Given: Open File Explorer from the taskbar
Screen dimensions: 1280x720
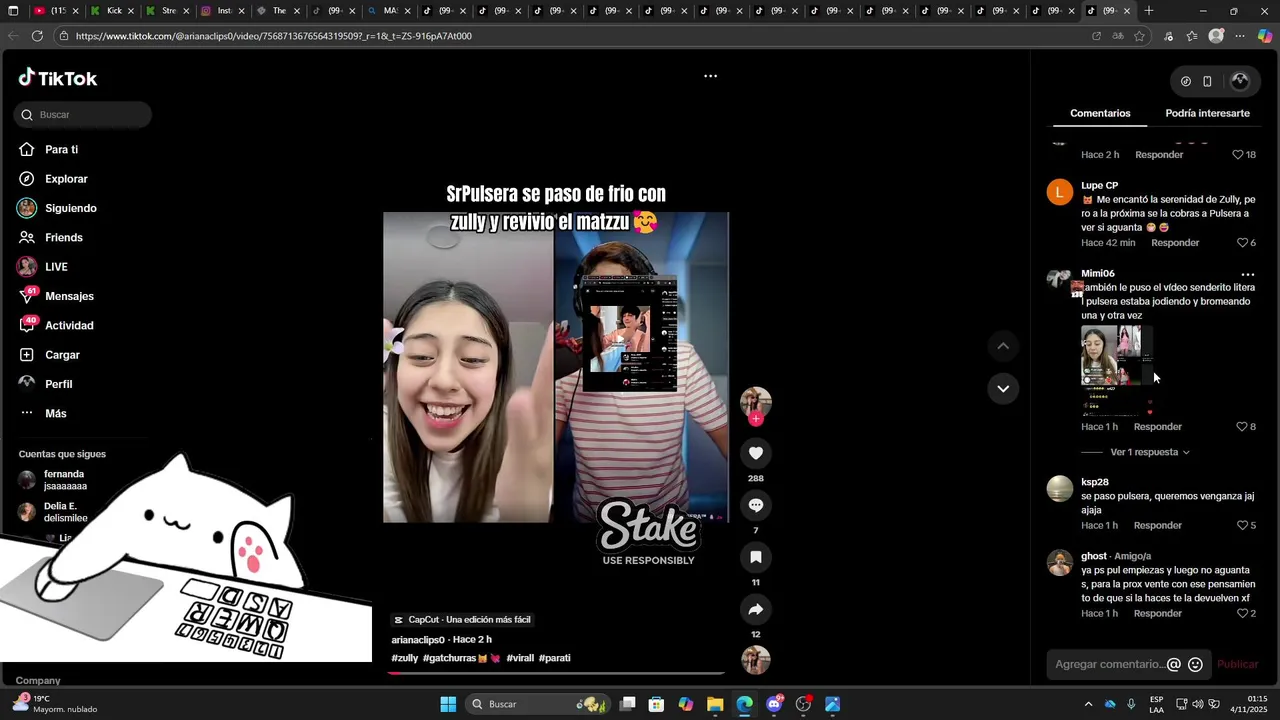Looking at the screenshot, I should 715,704.
